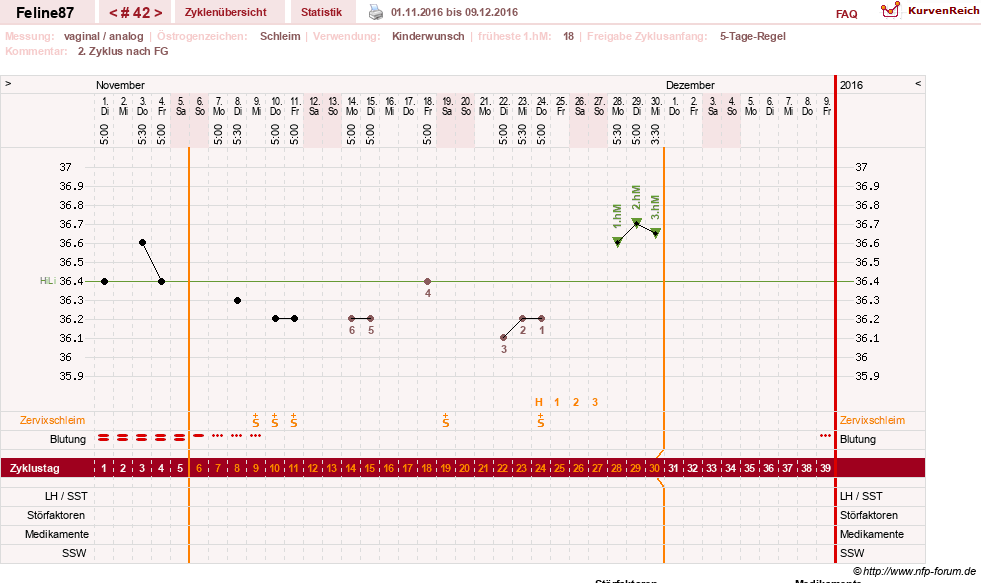Open the FAQ link
This screenshot has height=583, width=981.
(846, 14)
